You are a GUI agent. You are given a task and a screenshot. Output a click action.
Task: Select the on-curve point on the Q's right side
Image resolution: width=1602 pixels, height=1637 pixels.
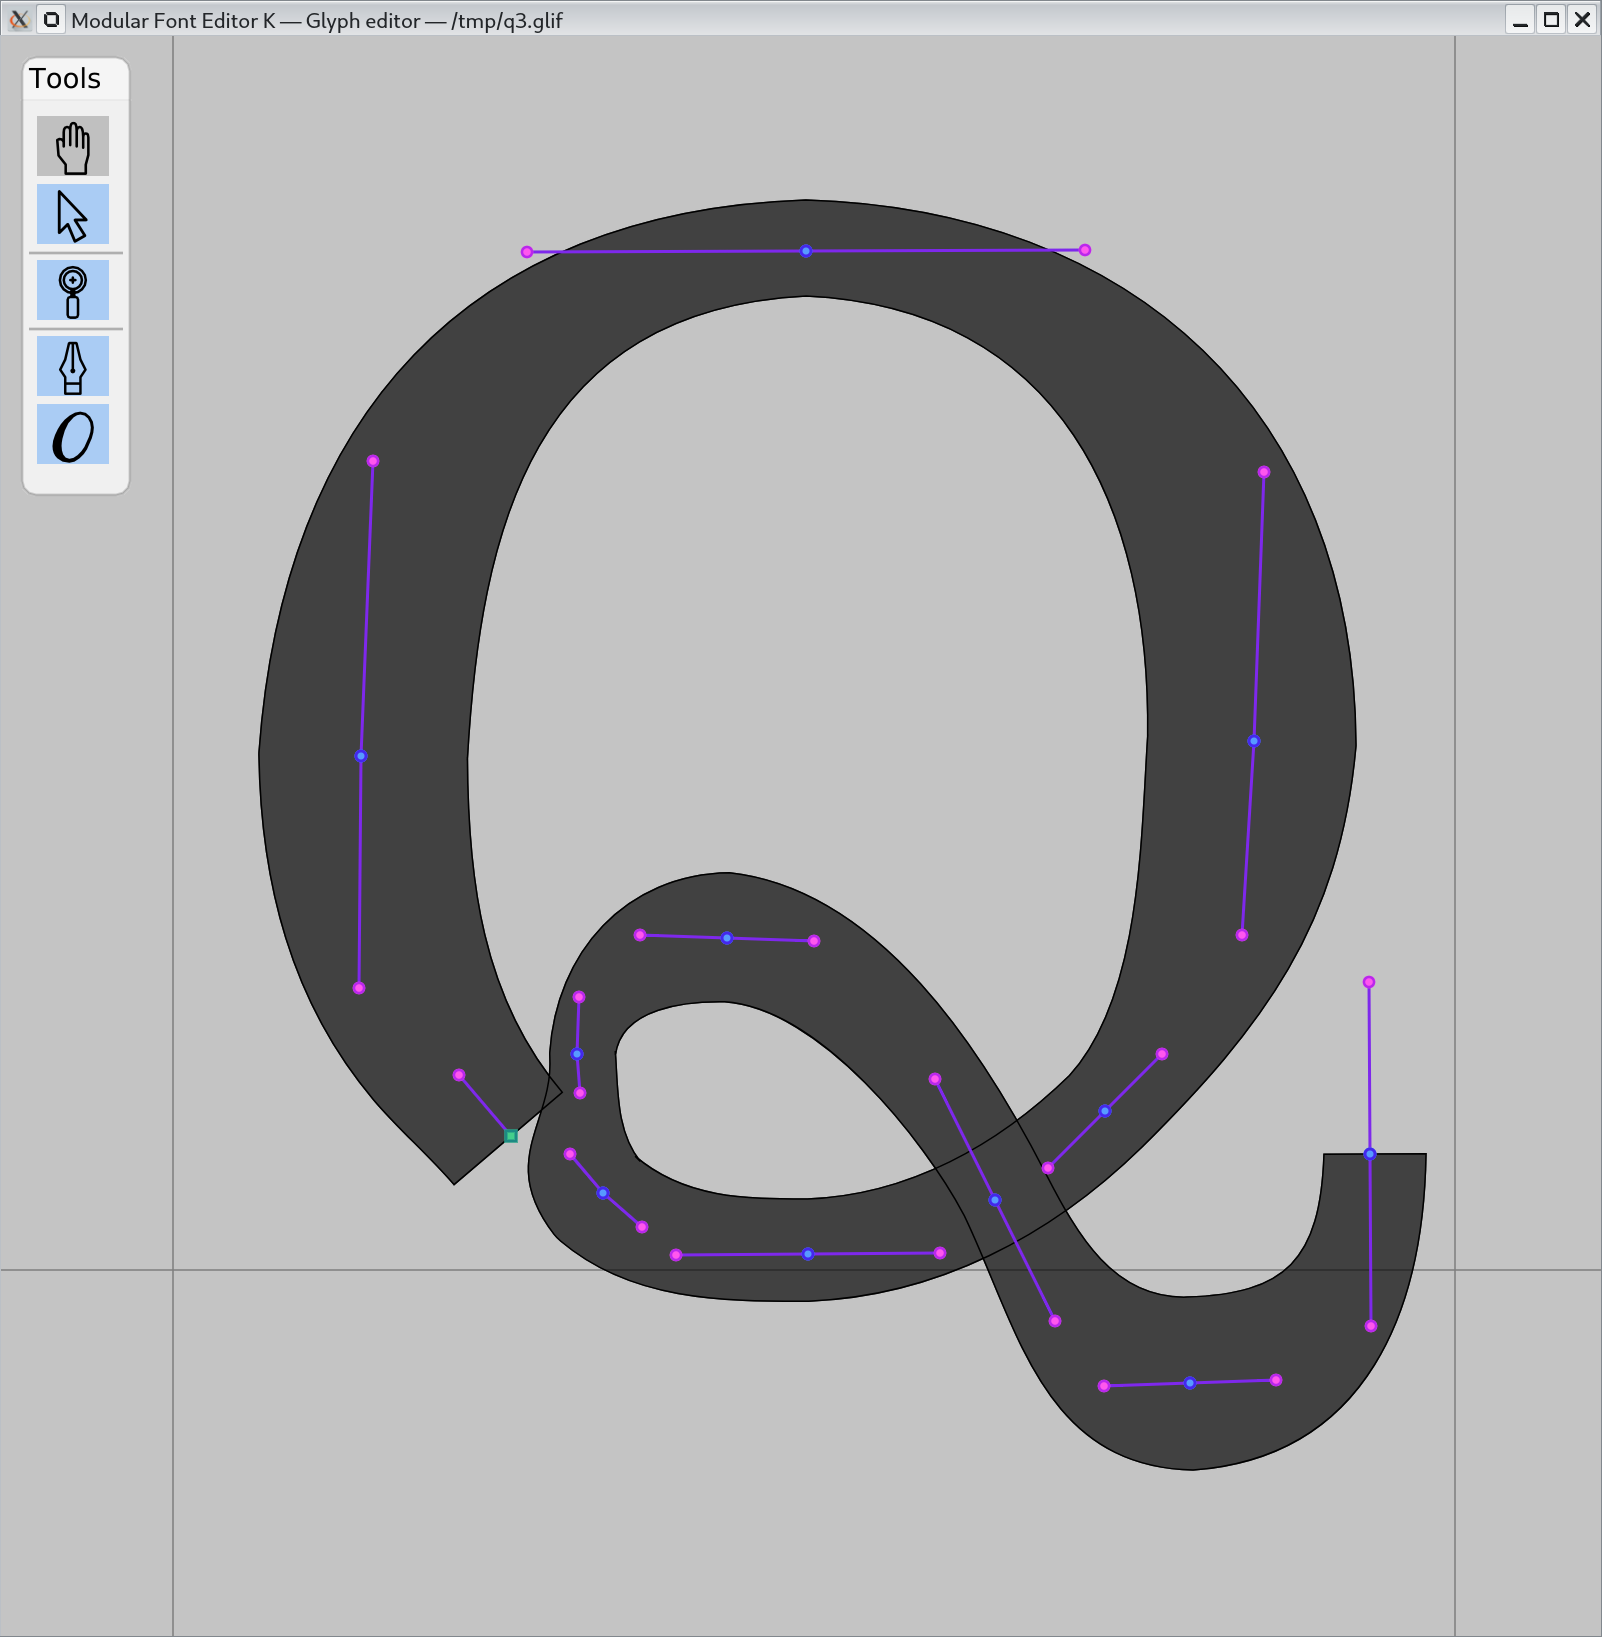1254,741
